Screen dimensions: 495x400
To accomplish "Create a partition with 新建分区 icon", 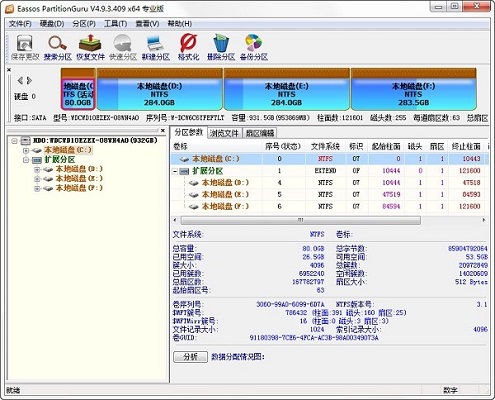I will tap(156, 47).
